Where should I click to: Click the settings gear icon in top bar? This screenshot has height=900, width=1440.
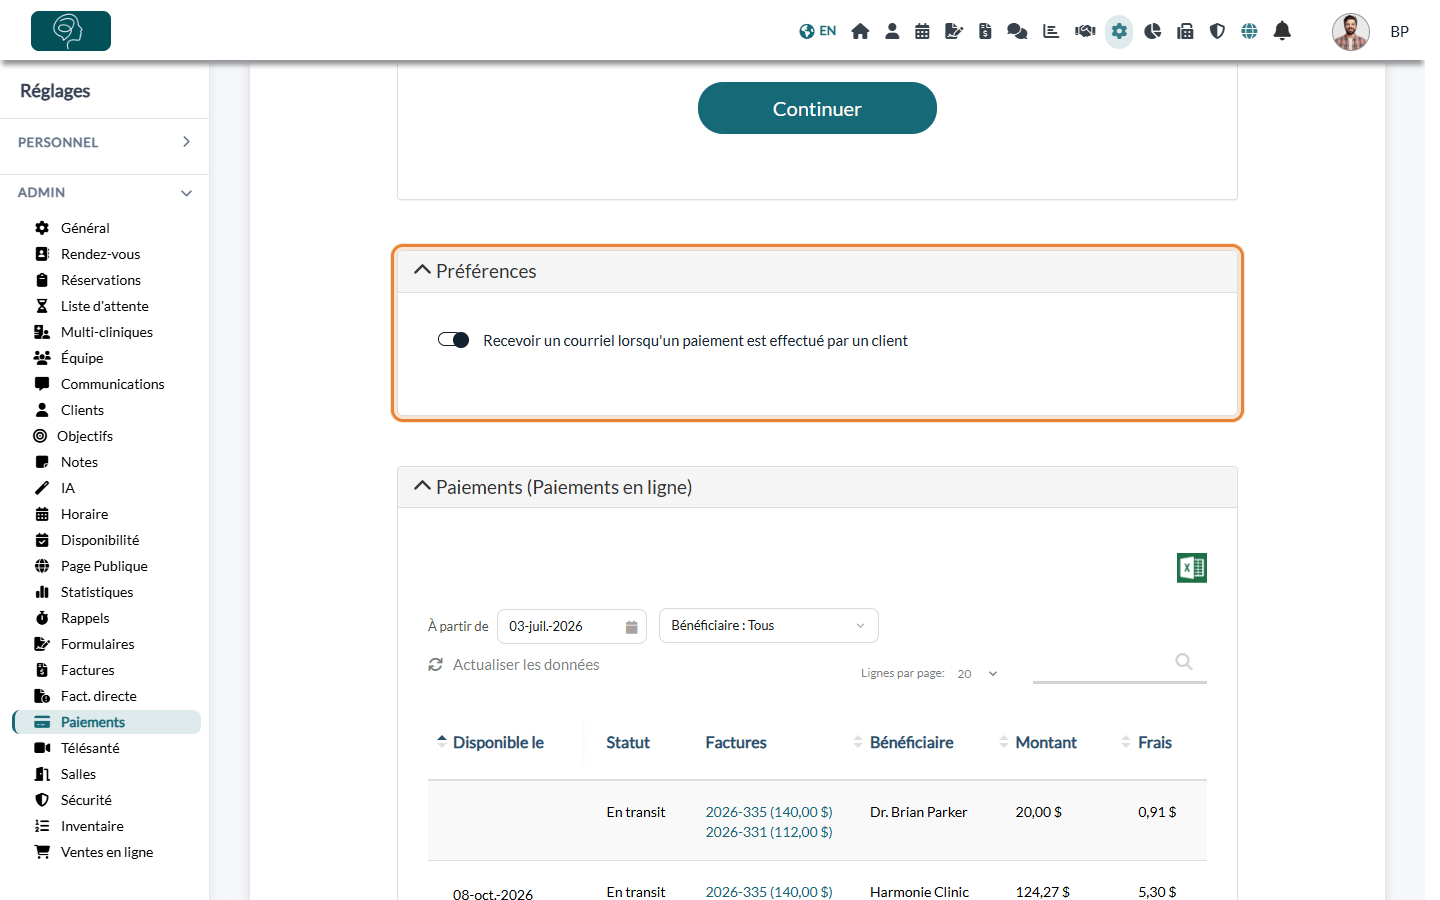click(1119, 31)
